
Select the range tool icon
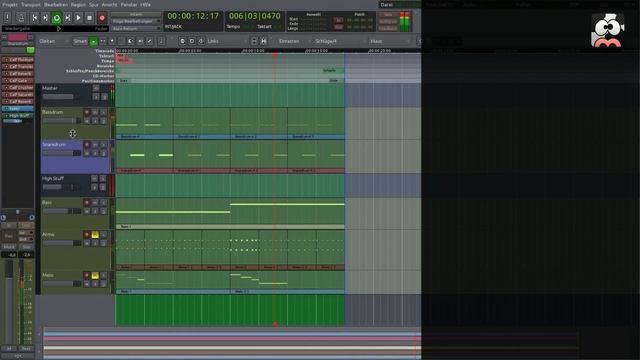[x=103, y=41]
